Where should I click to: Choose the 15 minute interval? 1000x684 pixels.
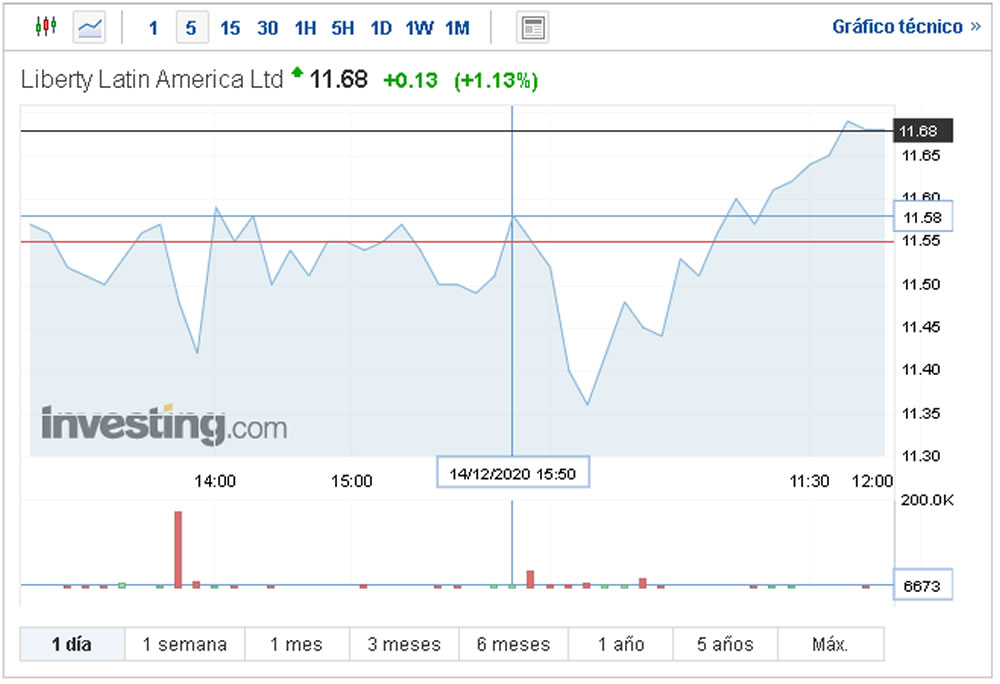tap(230, 28)
